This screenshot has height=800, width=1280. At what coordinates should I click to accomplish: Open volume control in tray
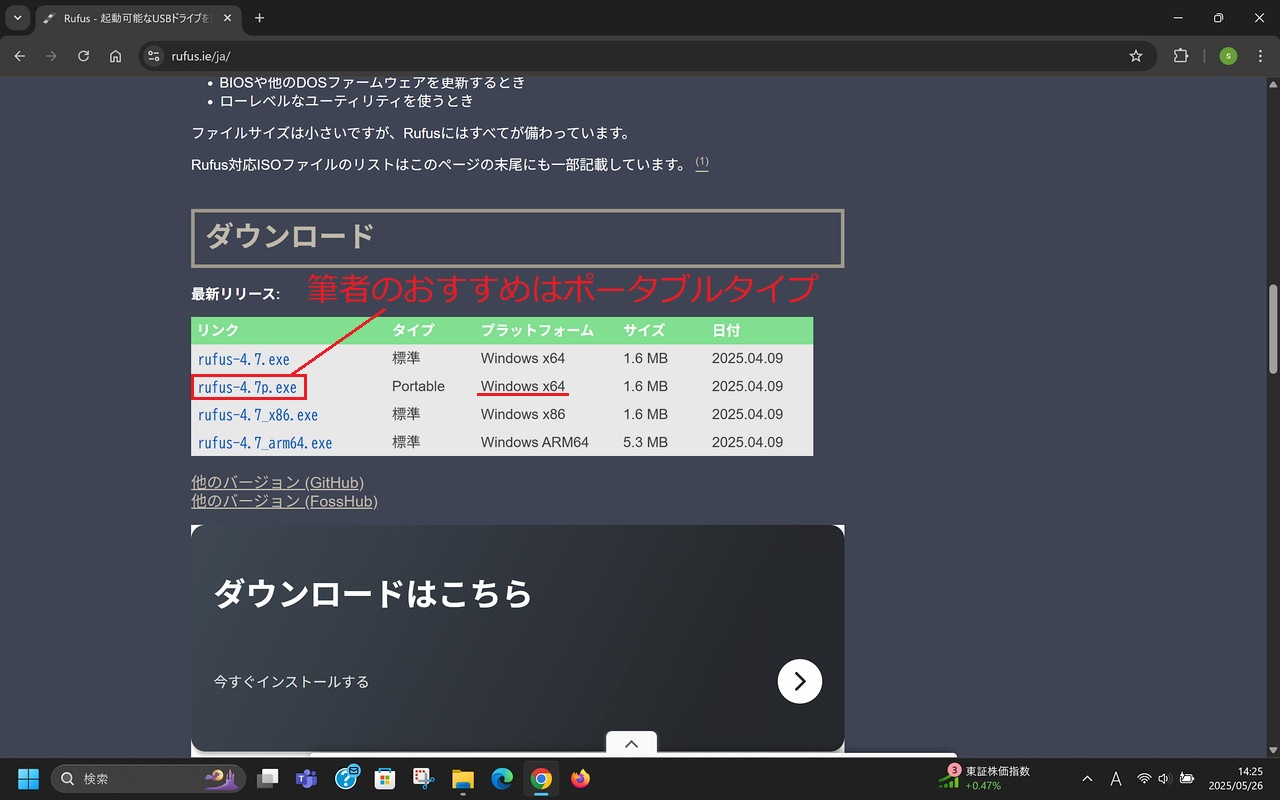tap(1164, 778)
